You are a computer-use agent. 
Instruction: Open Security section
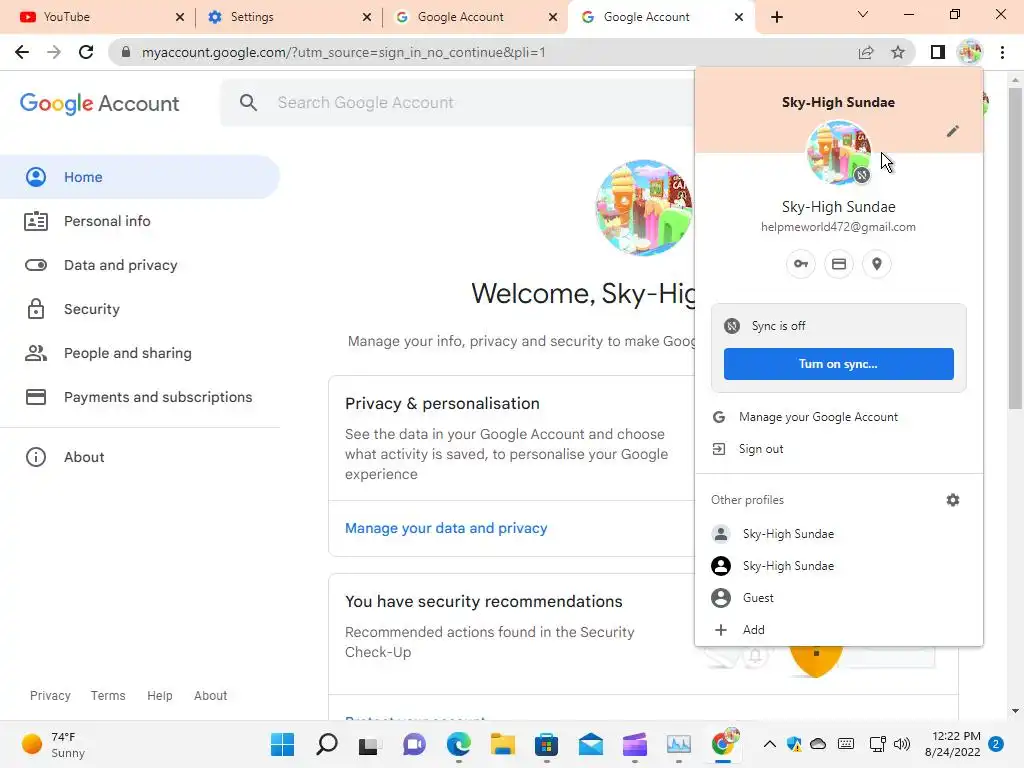pyautogui.click(x=140, y=309)
